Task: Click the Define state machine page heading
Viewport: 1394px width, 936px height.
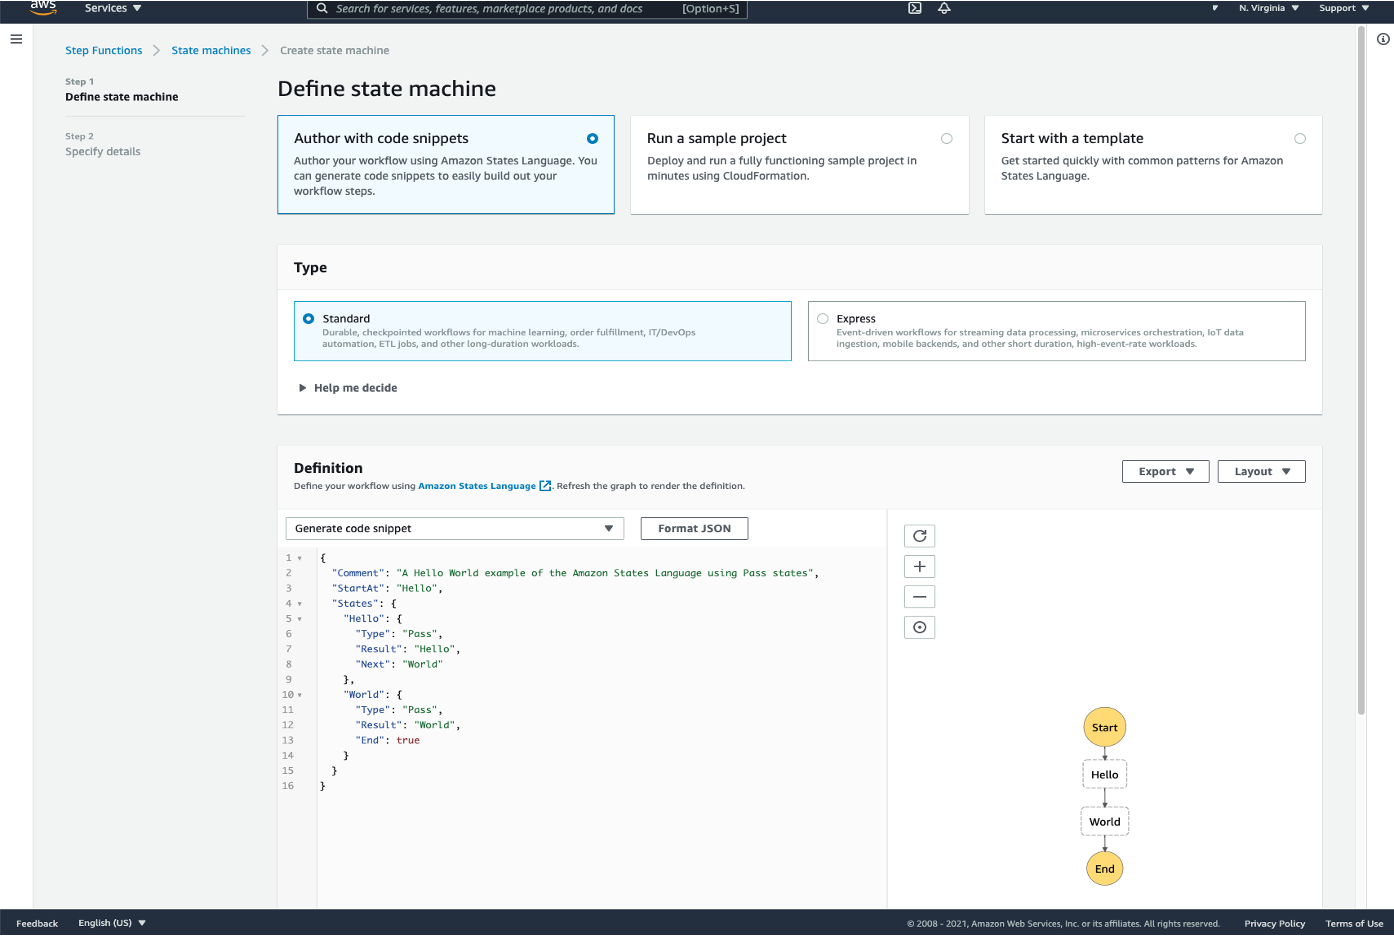Action: pos(387,89)
